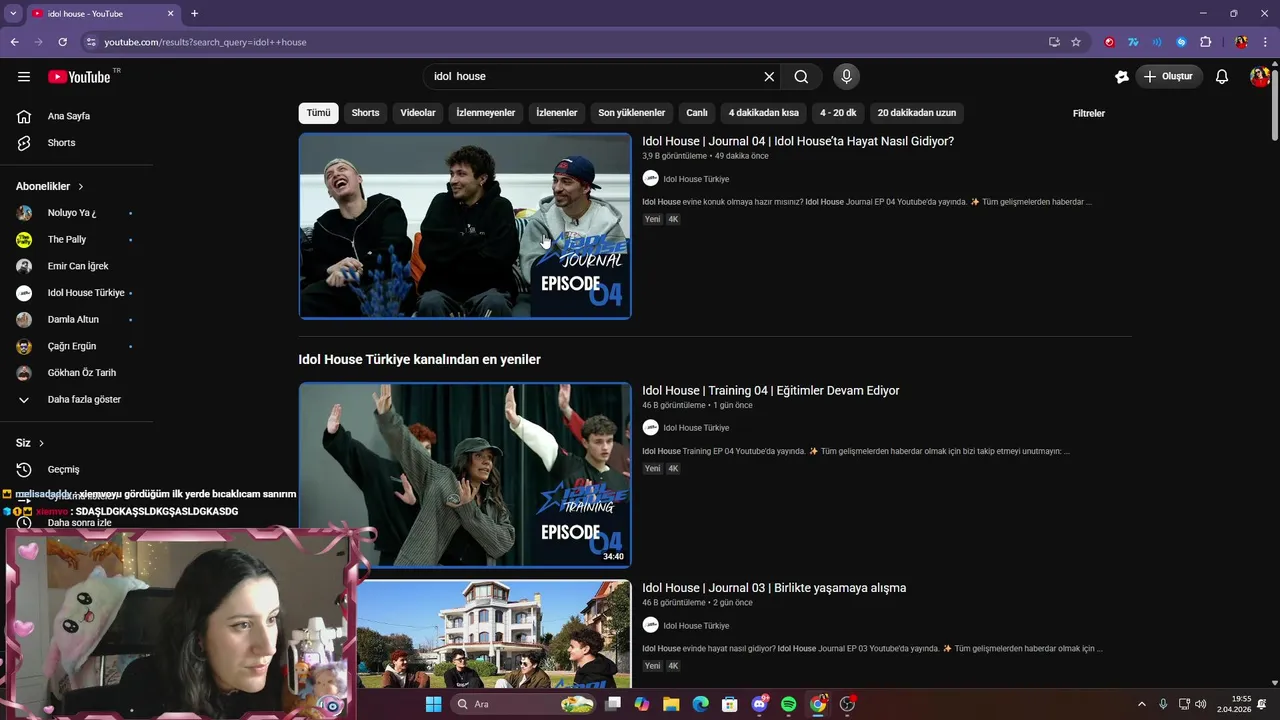Run search with the magnifier button
The width and height of the screenshot is (1280, 720).
(801, 77)
